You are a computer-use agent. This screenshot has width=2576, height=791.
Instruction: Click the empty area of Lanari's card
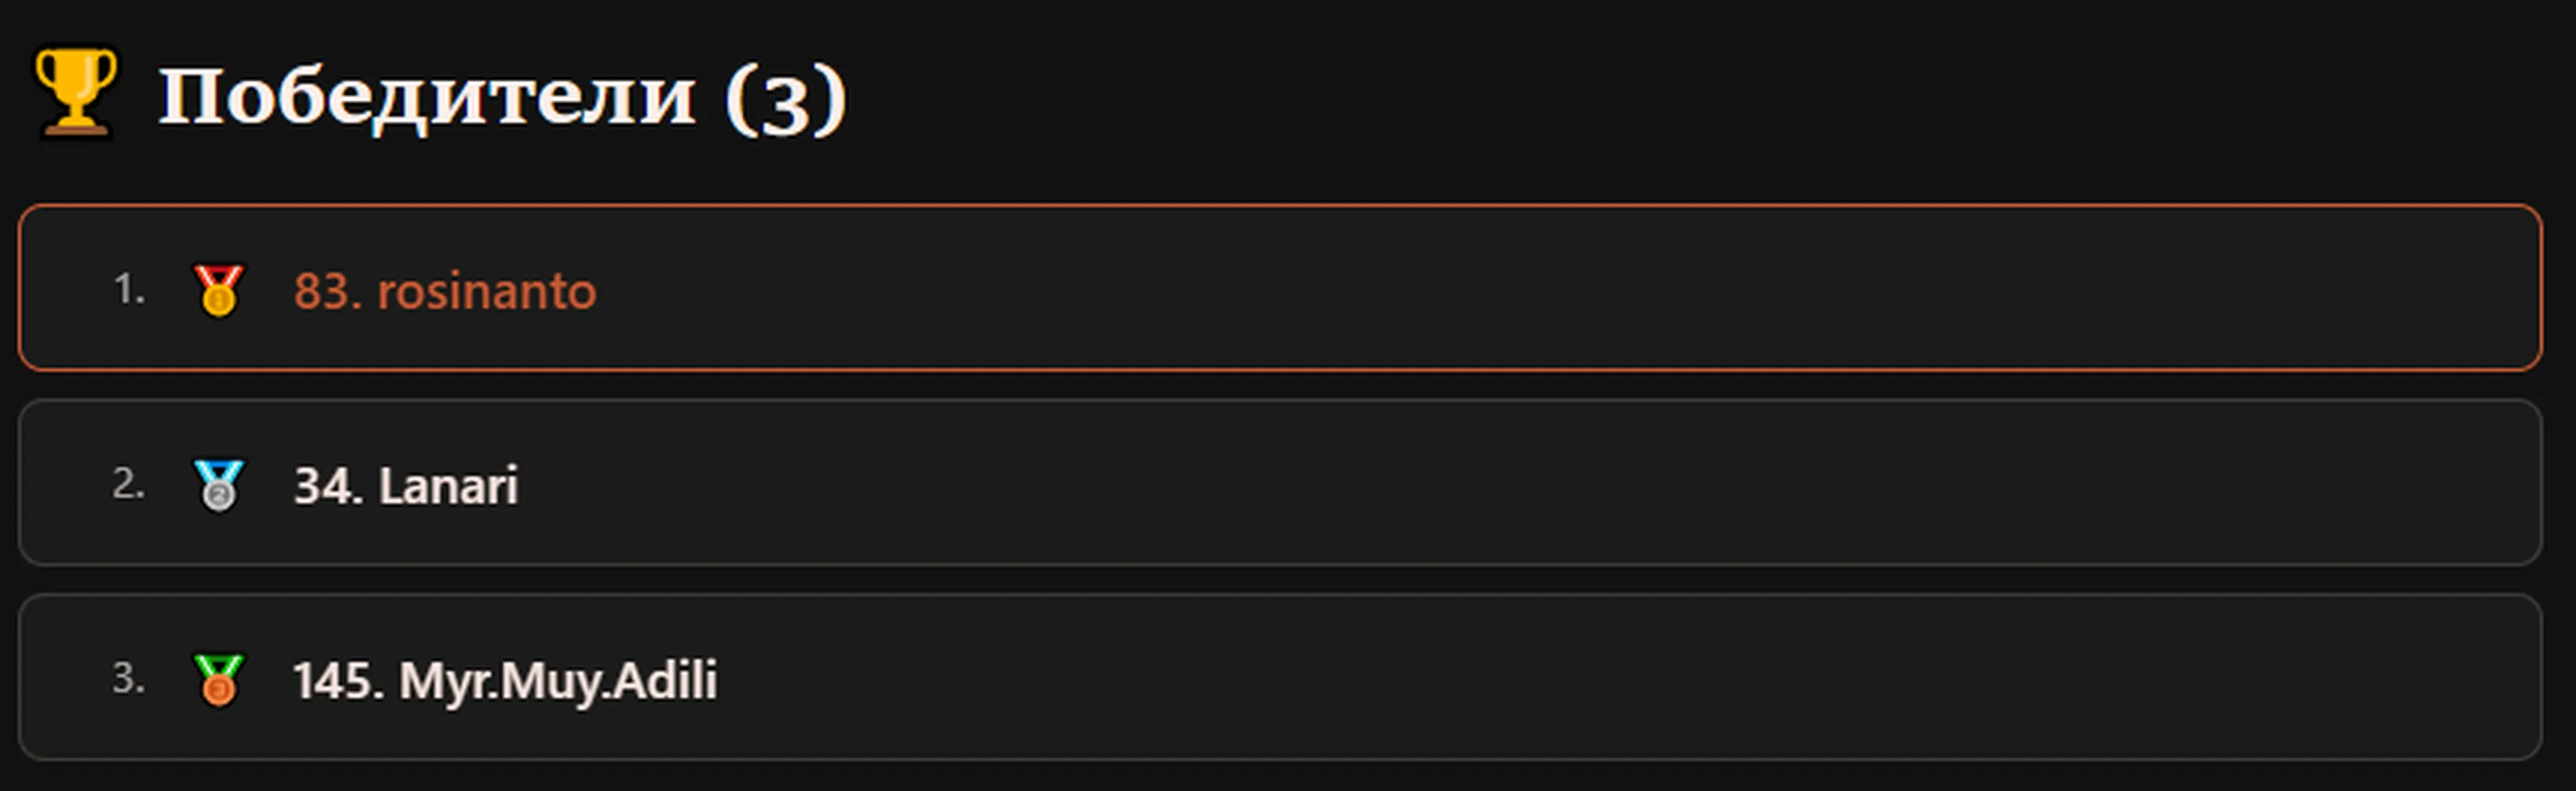1530,483
